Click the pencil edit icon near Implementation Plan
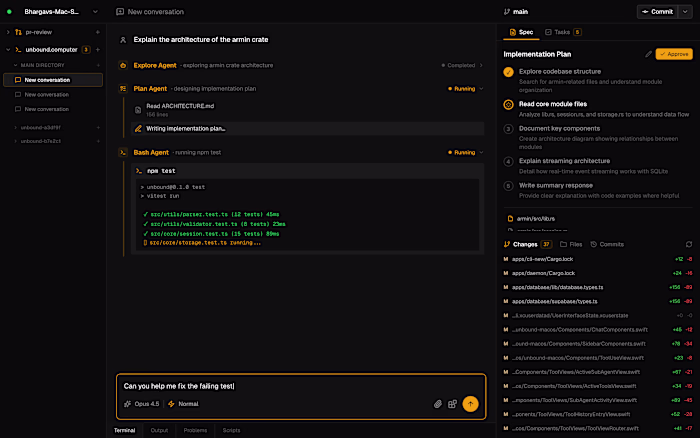The height and width of the screenshot is (438, 700). click(649, 53)
